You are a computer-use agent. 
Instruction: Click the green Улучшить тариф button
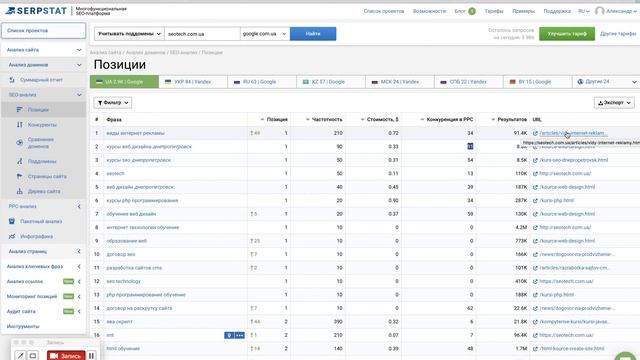pos(567,34)
